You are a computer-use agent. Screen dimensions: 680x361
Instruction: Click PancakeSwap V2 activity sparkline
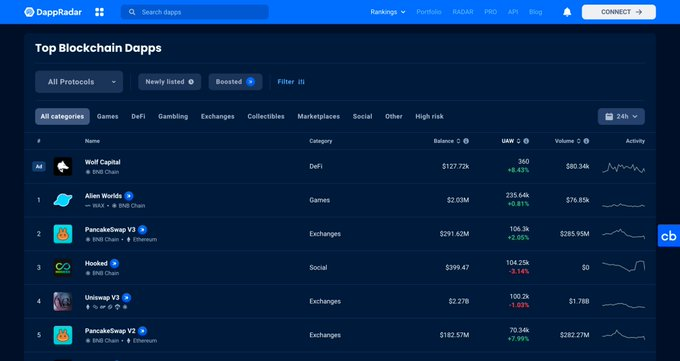pos(624,335)
